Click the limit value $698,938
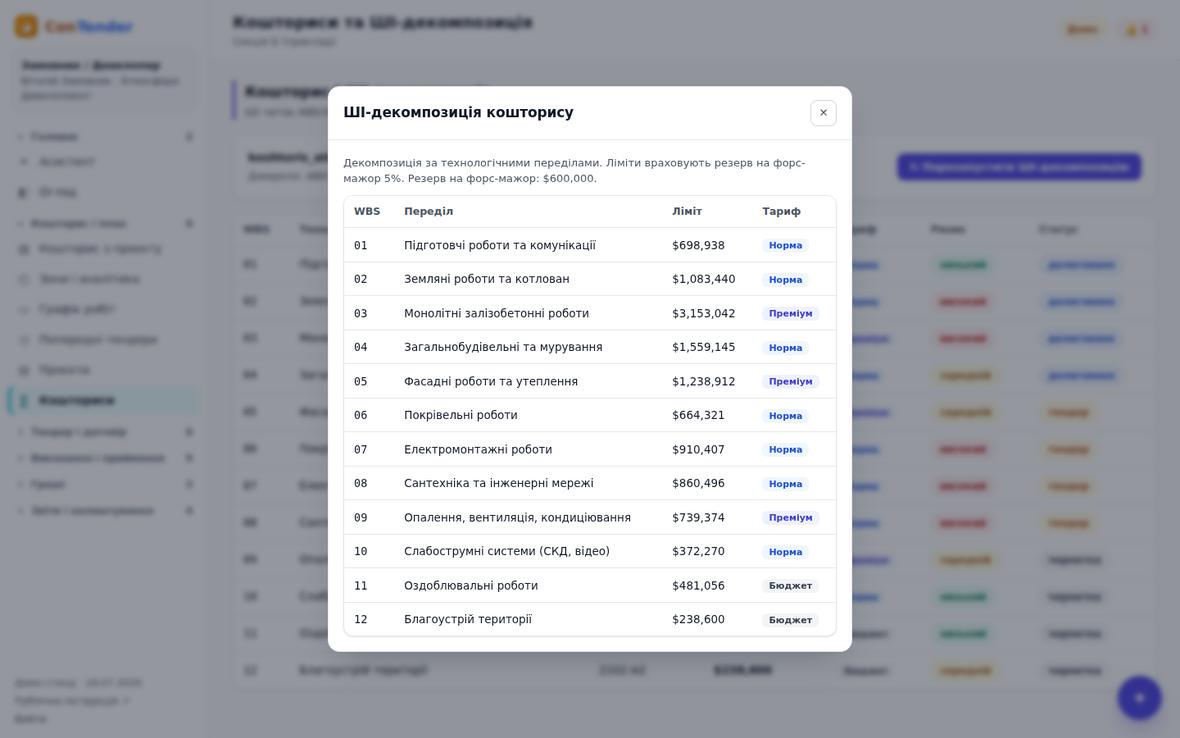Viewport: 1180px width, 738px height. coord(698,245)
